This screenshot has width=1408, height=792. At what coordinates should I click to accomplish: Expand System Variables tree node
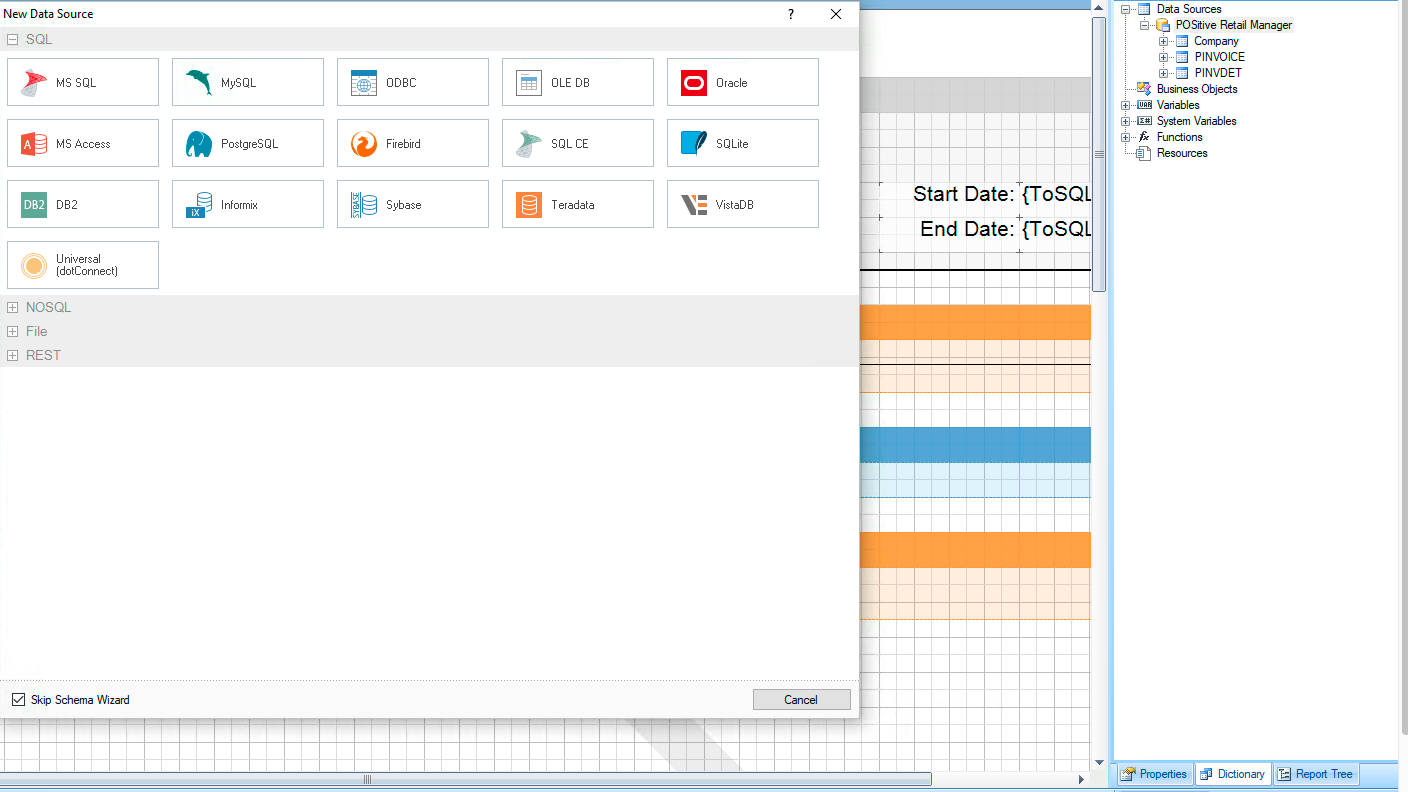coord(1126,121)
